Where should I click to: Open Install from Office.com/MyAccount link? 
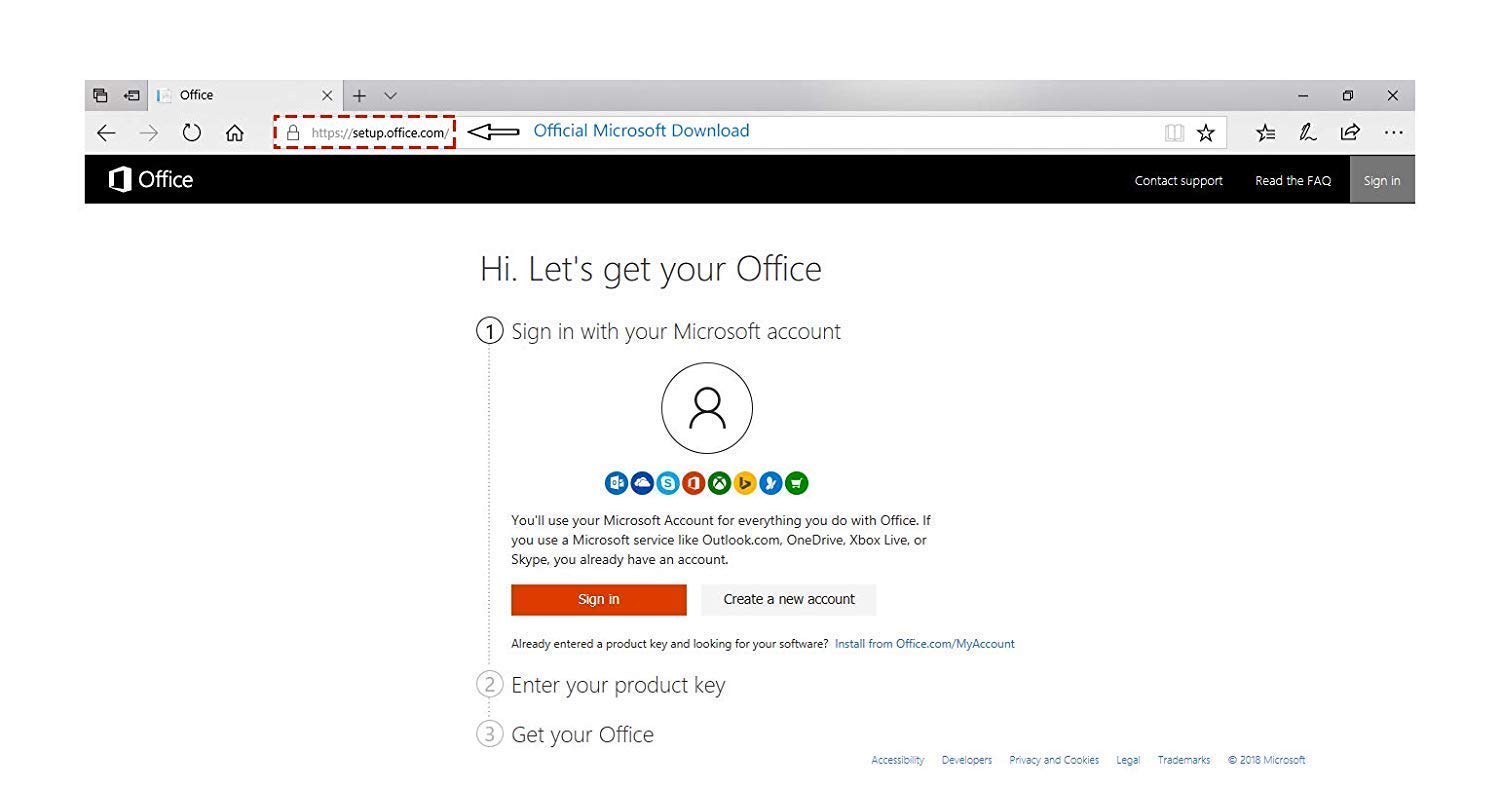pos(925,644)
